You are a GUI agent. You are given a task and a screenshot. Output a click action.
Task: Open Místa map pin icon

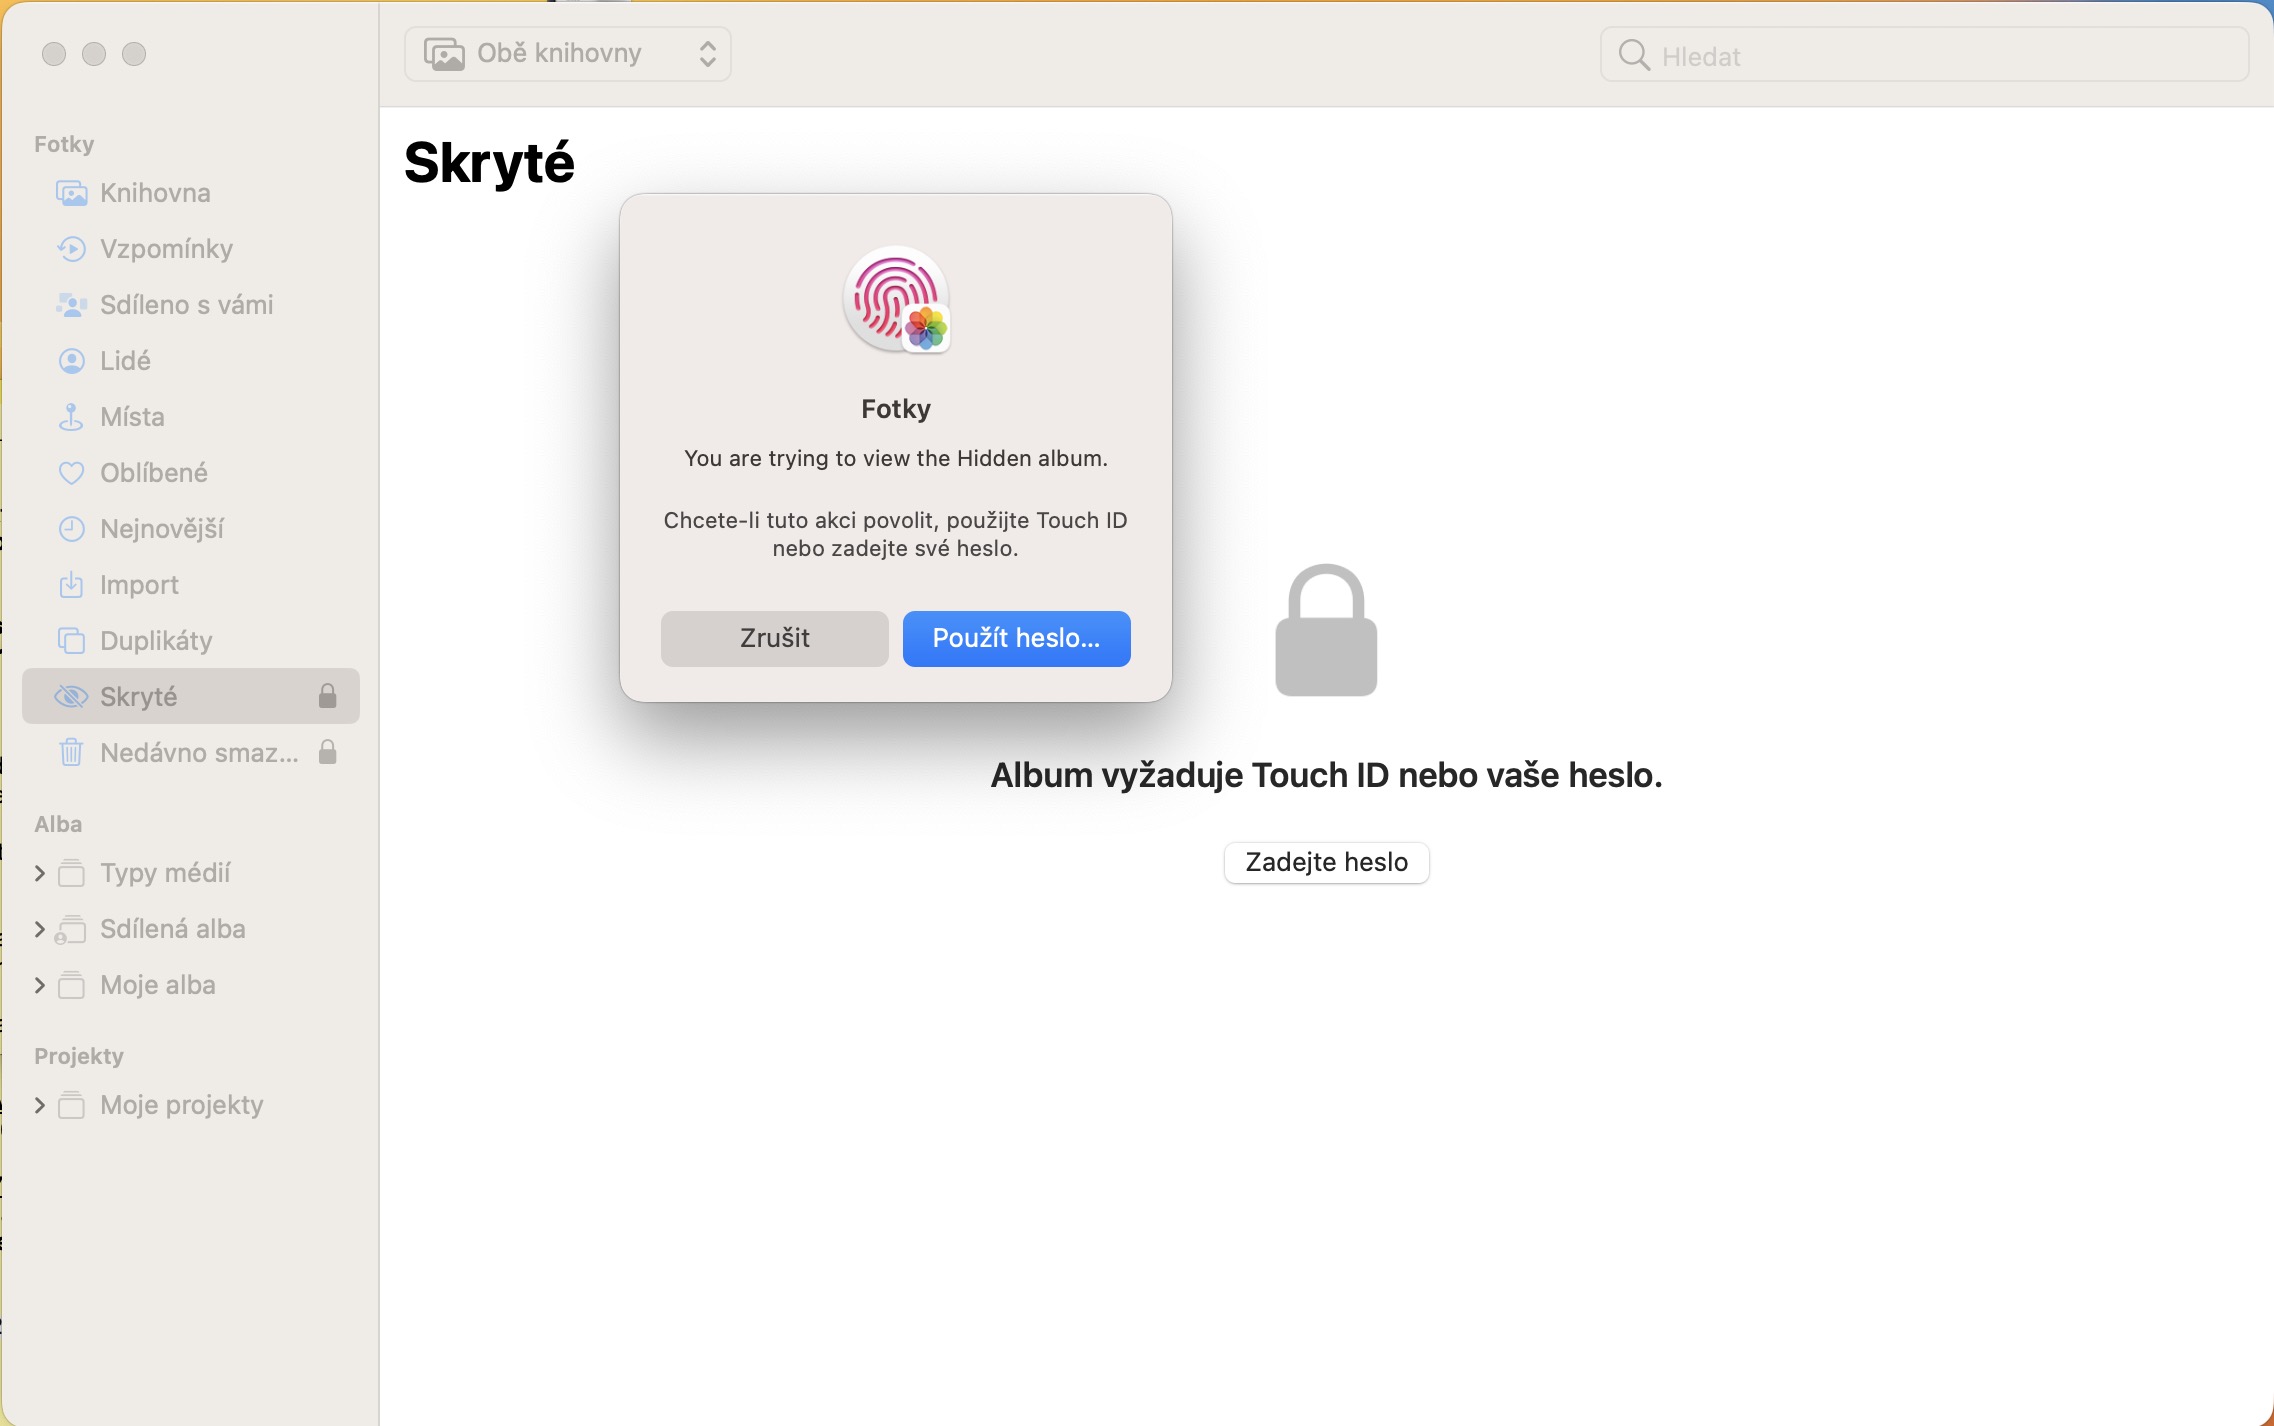click(71, 417)
